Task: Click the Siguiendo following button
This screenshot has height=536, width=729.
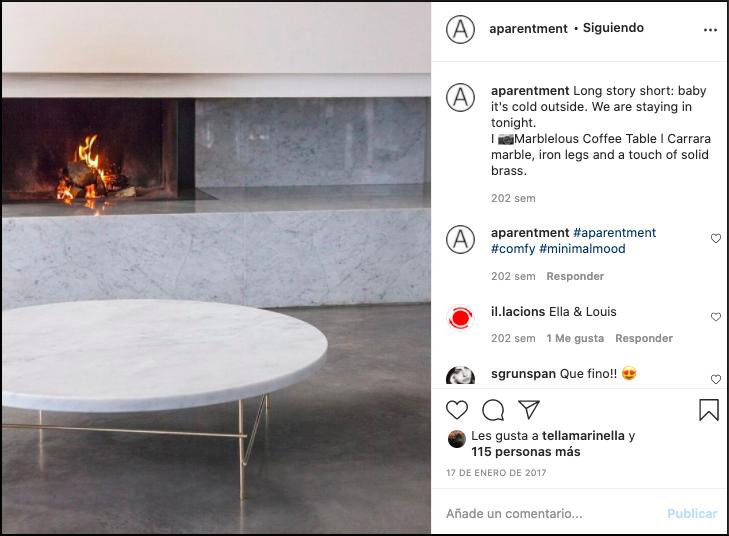Action: [613, 28]
